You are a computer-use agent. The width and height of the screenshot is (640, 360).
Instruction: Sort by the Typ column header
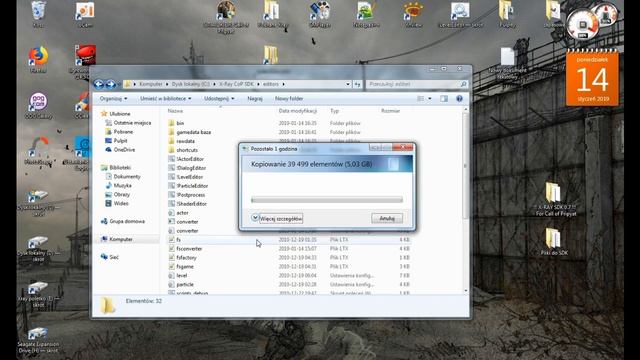[335, 111]
